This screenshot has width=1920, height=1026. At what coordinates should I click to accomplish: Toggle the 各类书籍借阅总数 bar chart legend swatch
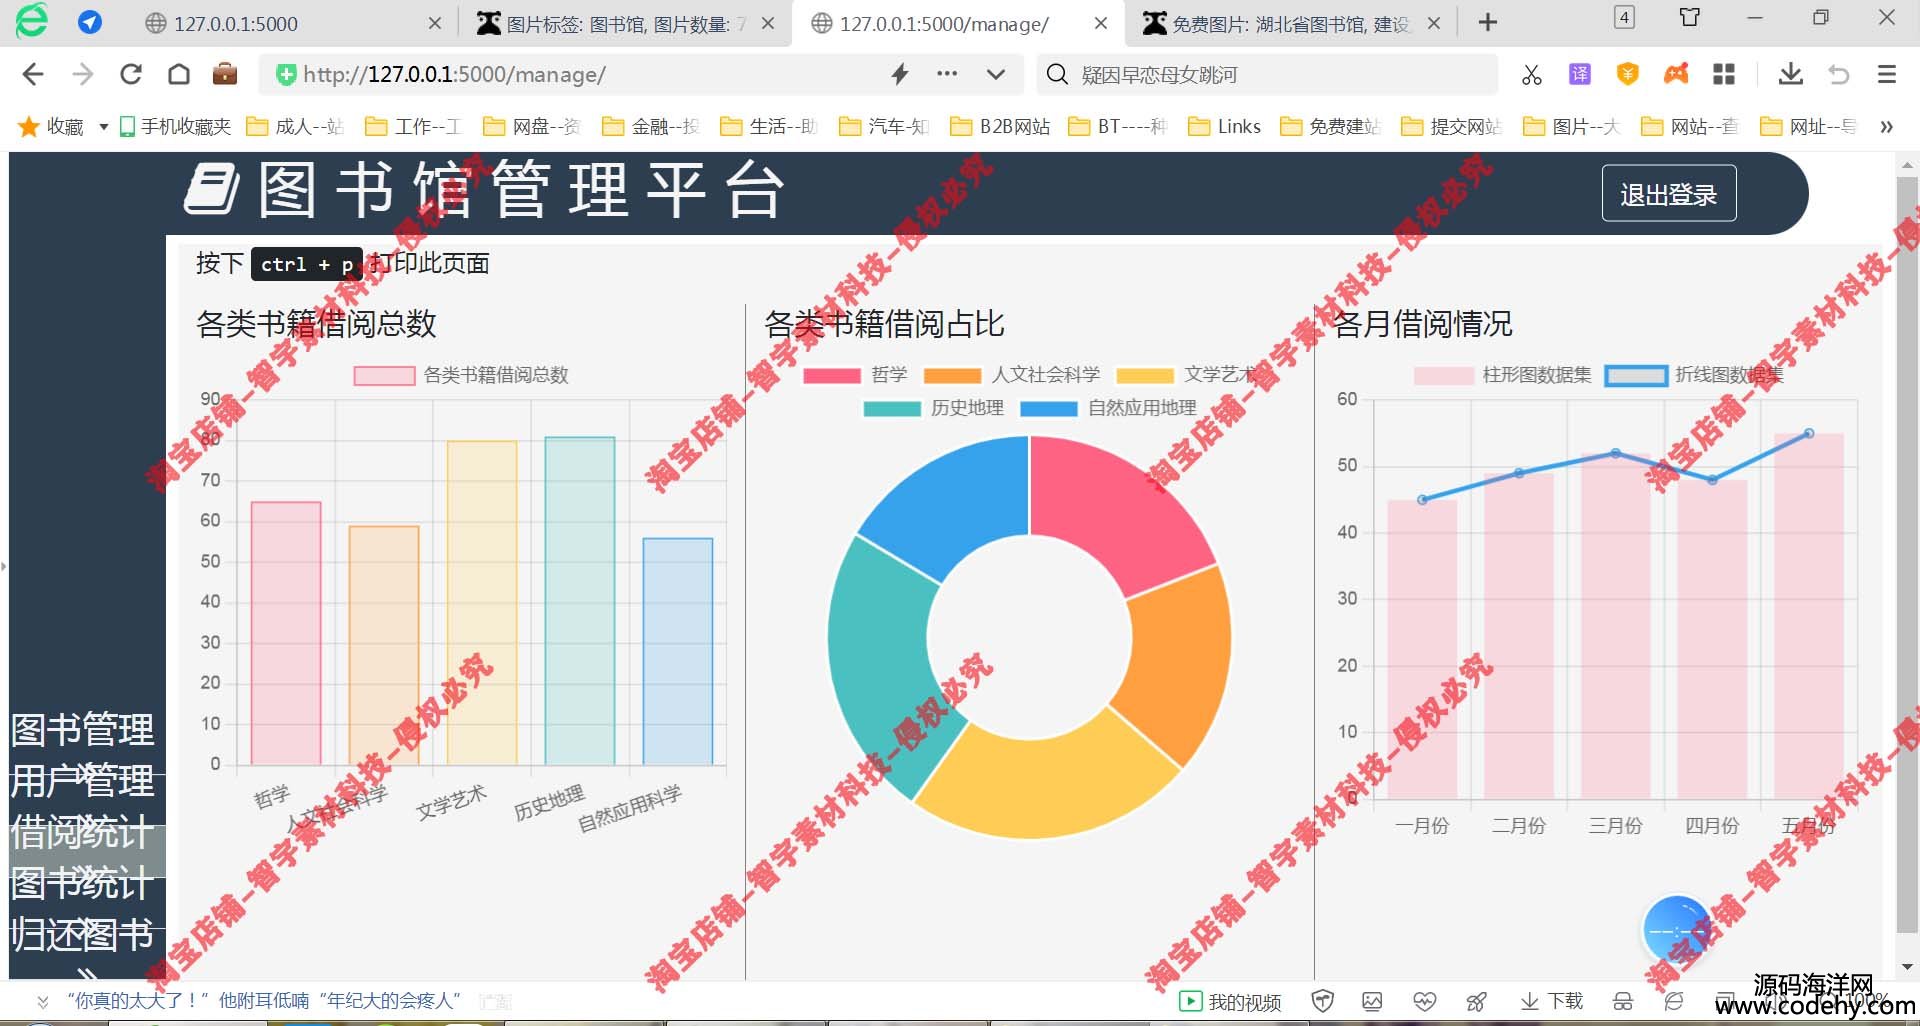click(384, 375)
